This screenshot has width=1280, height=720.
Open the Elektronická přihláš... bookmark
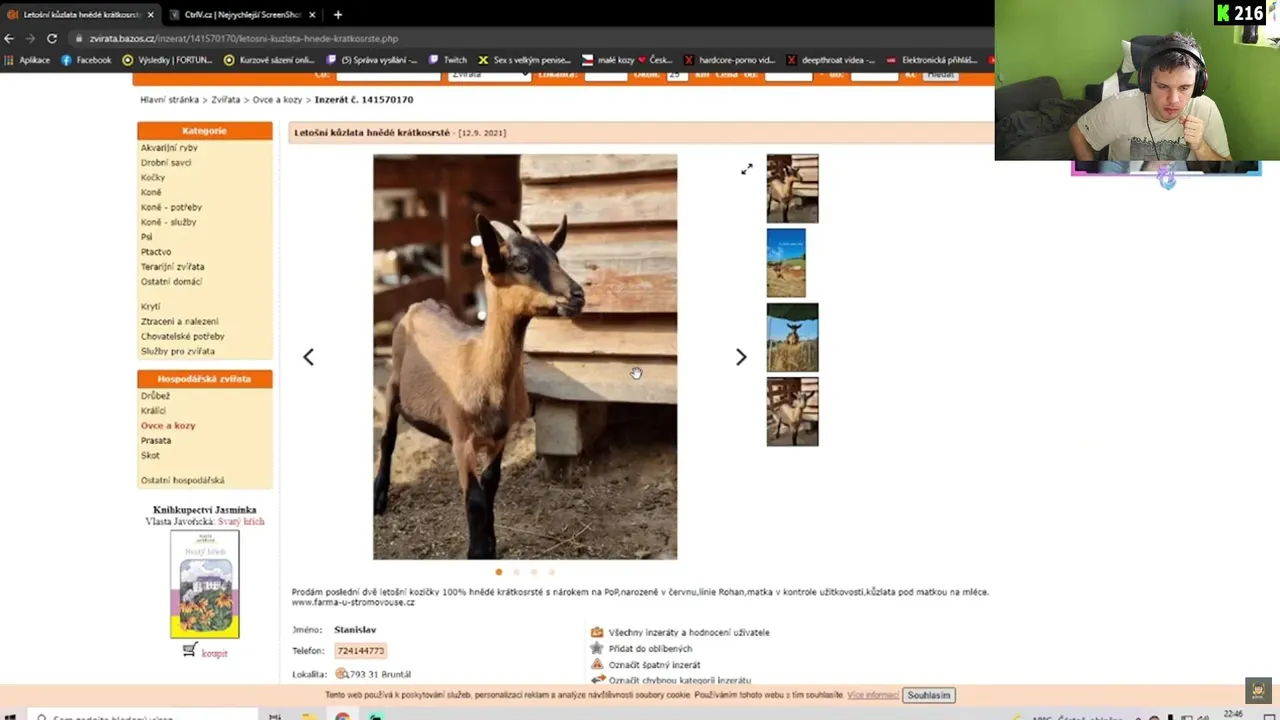point(932,60)
